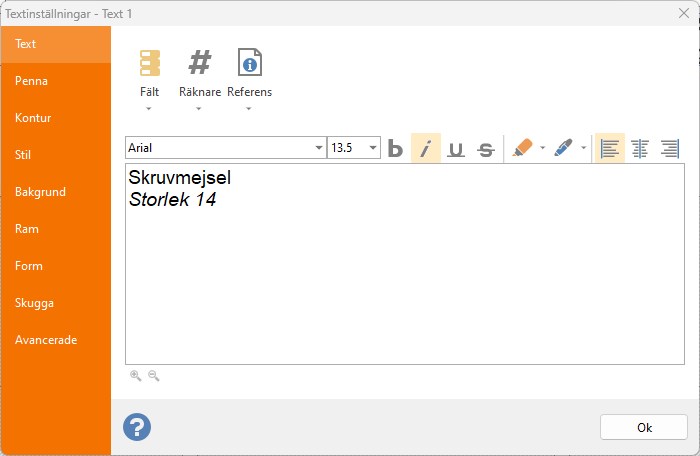Click the Räknare hash icon
This screenshot has width=700, height=456.
click(x=200, y=63)
